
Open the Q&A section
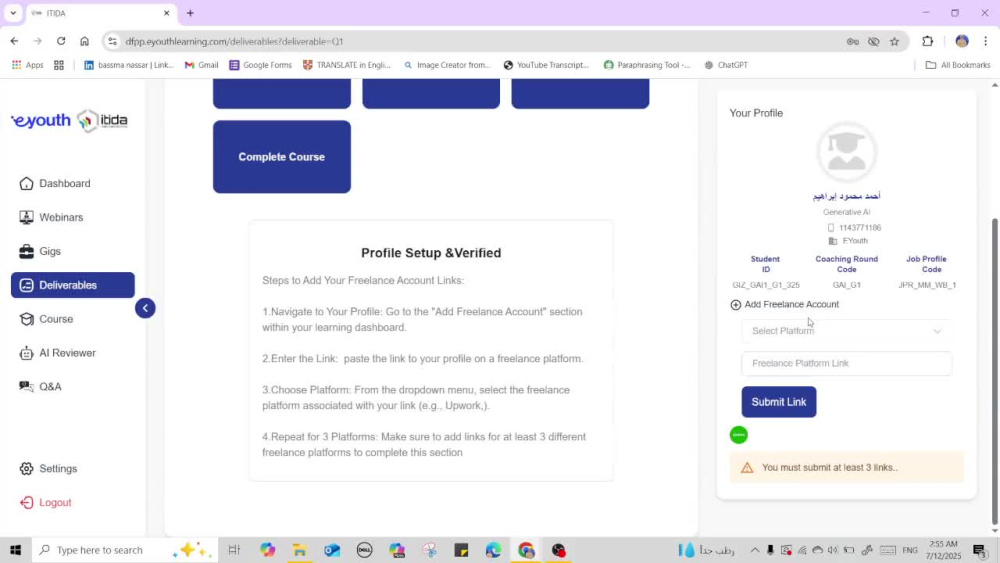click(50, 386)
